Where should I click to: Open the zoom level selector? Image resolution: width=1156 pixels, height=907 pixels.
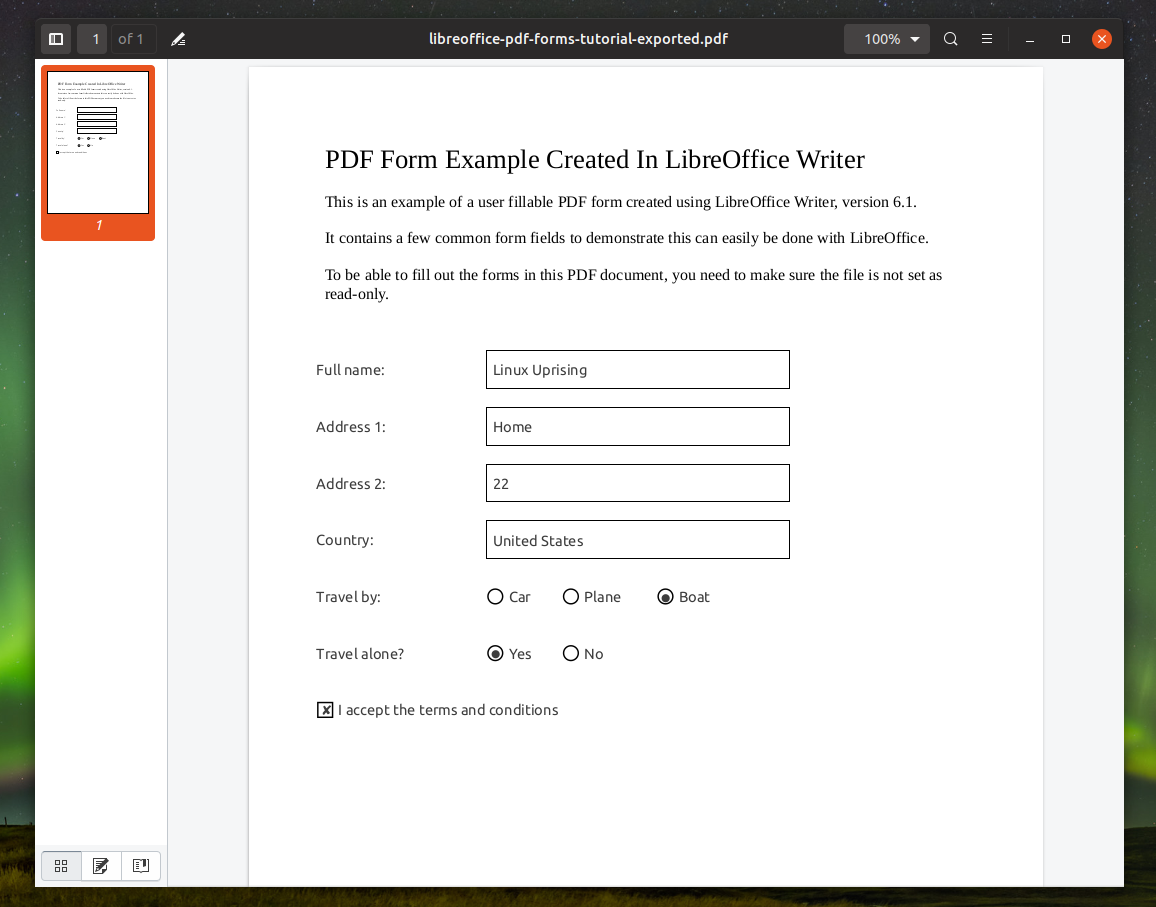[x=886, y=38]
